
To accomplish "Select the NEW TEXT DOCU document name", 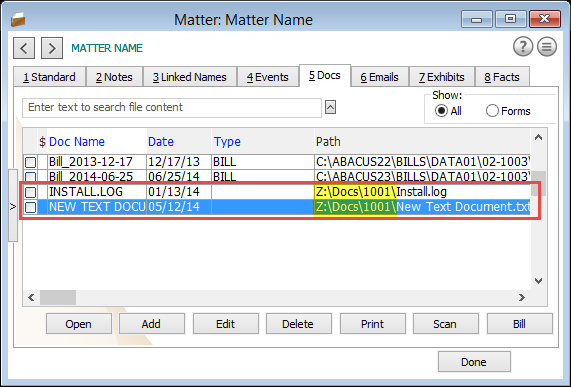I will click(97, 207).
